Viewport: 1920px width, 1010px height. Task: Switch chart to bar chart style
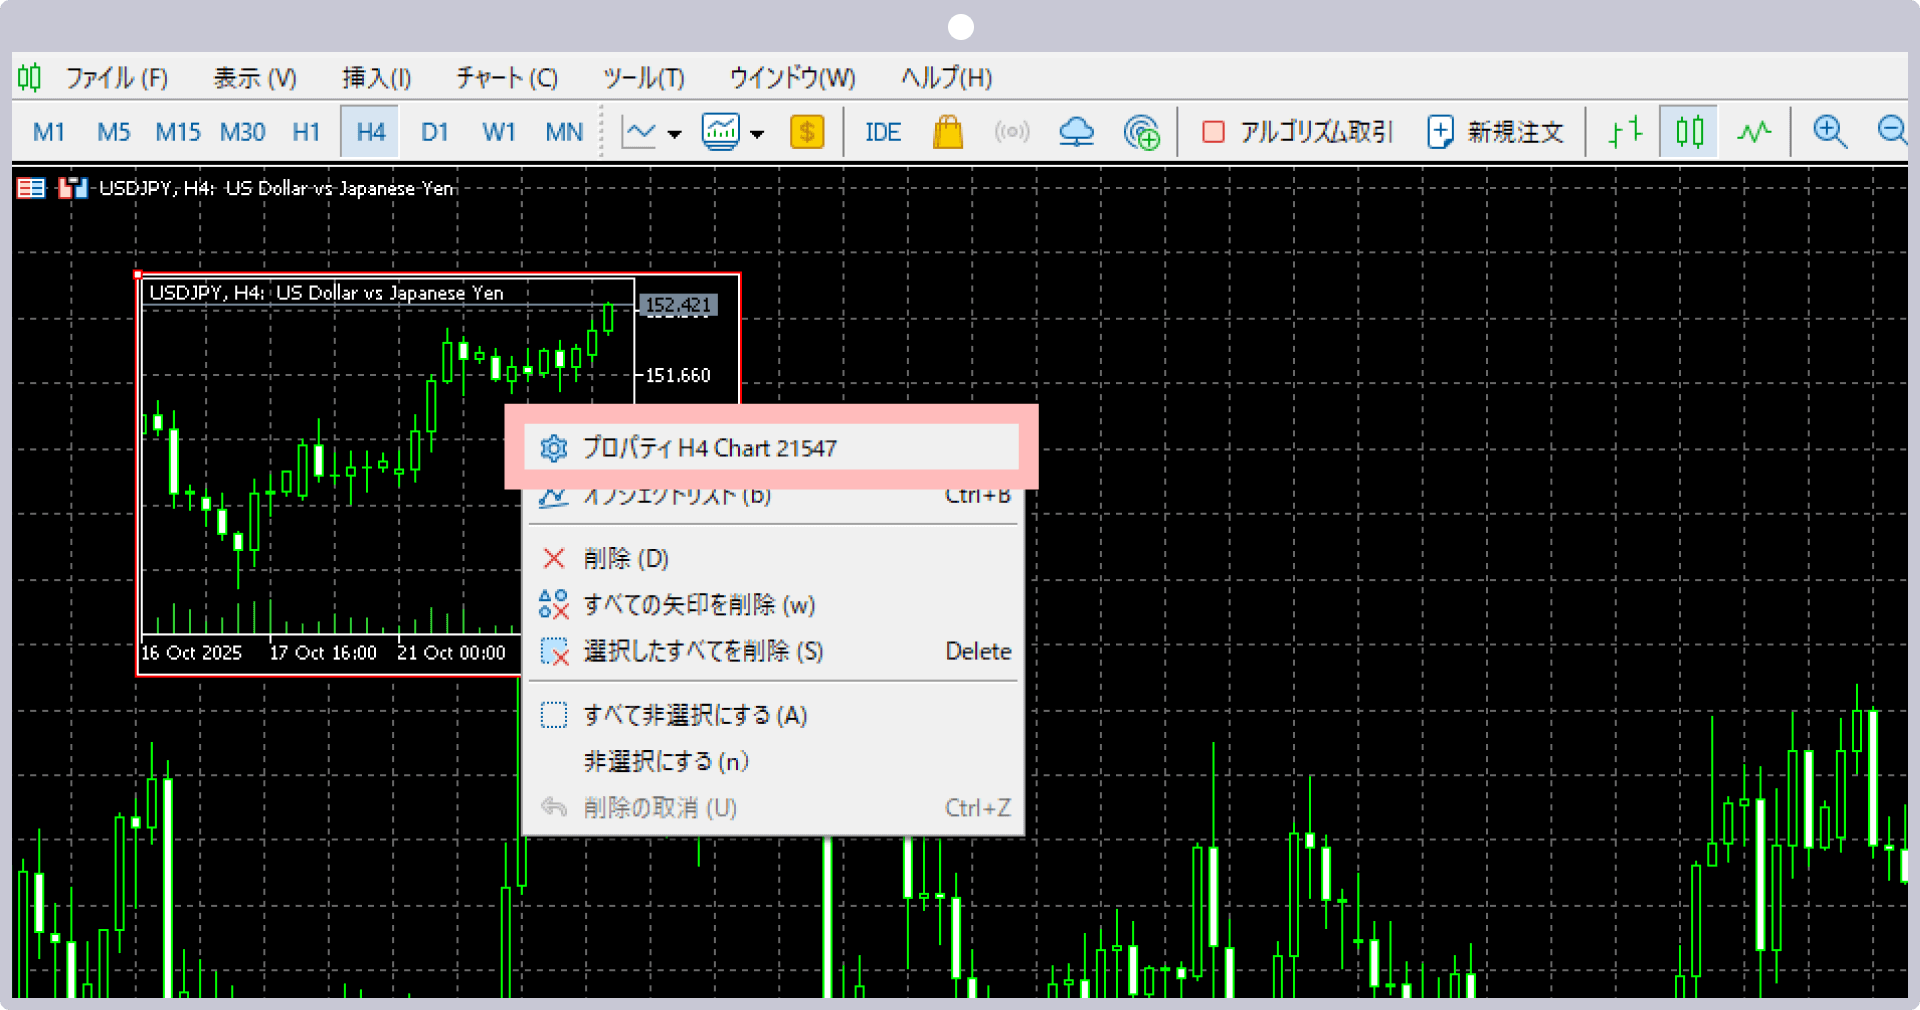pos(1625,132)
